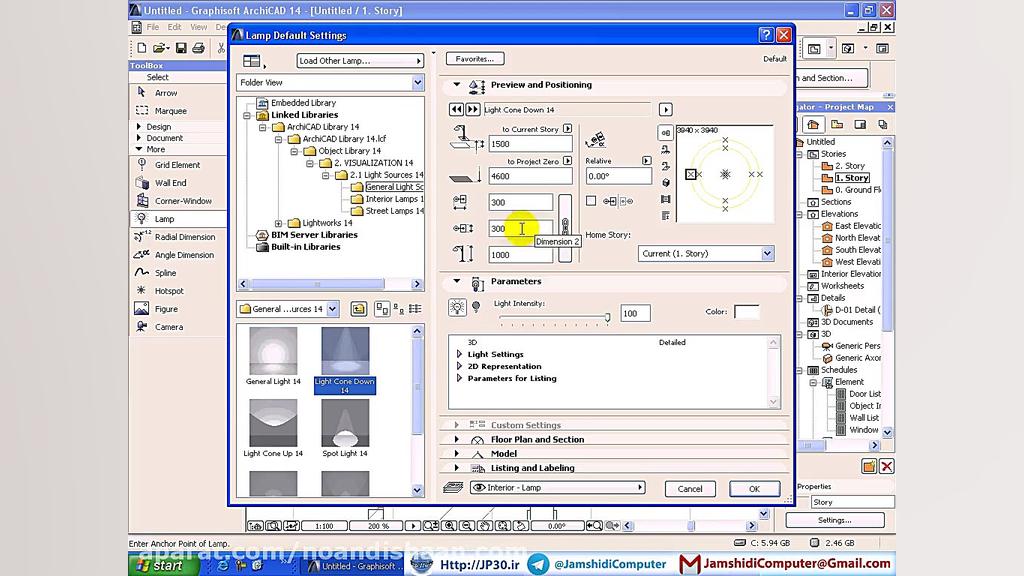Click browser up-folder icon
Image resolution: width=1024 pixels, height=576 pixels.
click(358, 309)
